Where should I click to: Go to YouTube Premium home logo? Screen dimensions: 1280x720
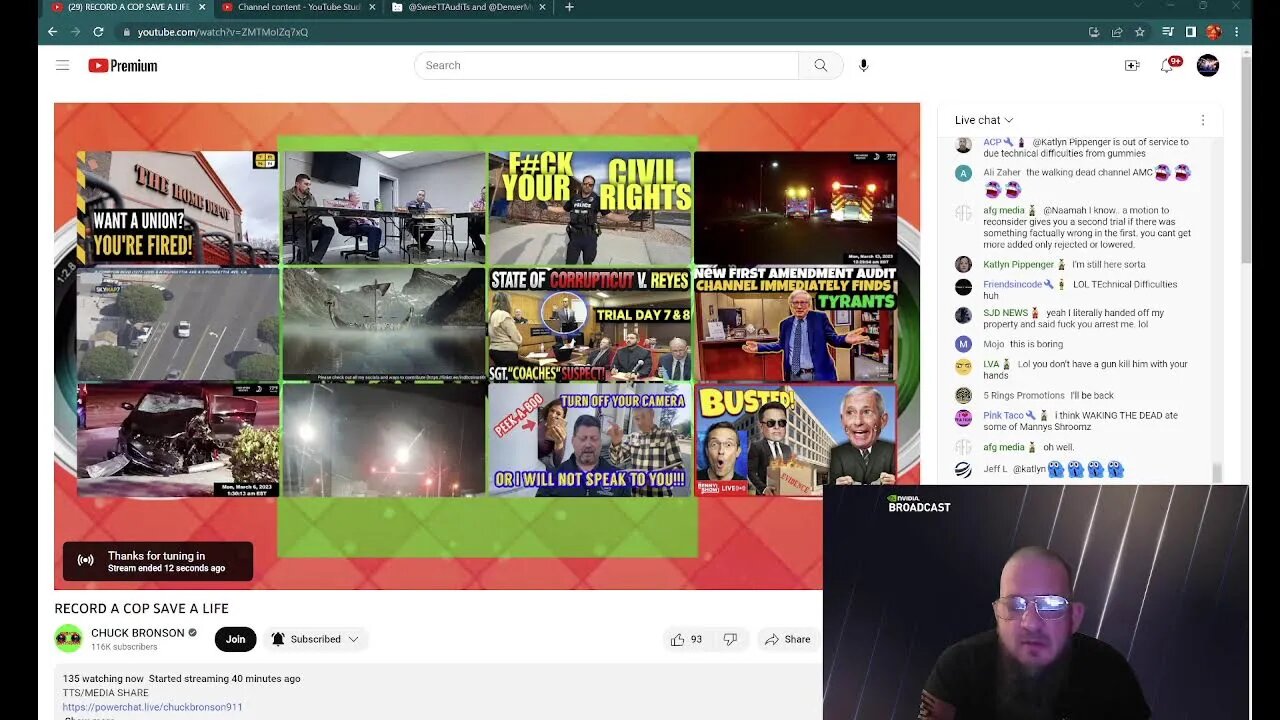[x=122, y=66]
